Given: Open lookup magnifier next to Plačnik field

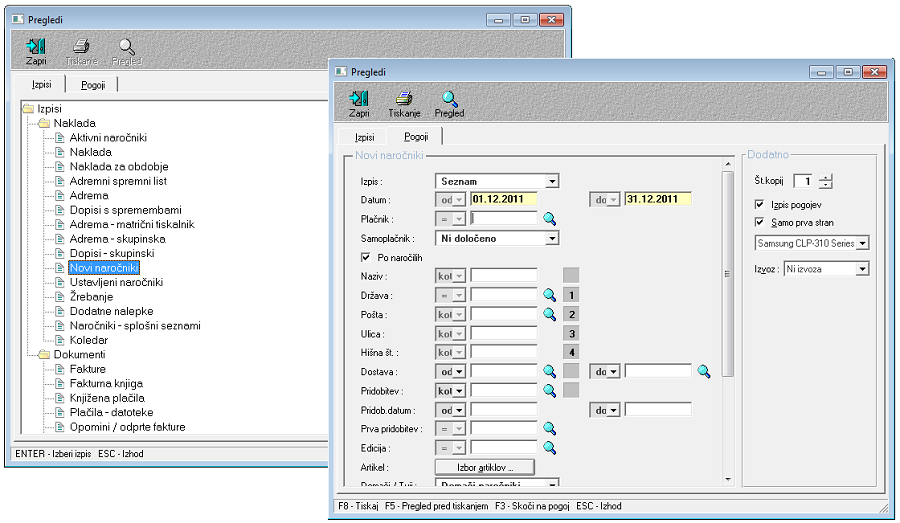Looking at the screenshot, I should click(549, 219).
